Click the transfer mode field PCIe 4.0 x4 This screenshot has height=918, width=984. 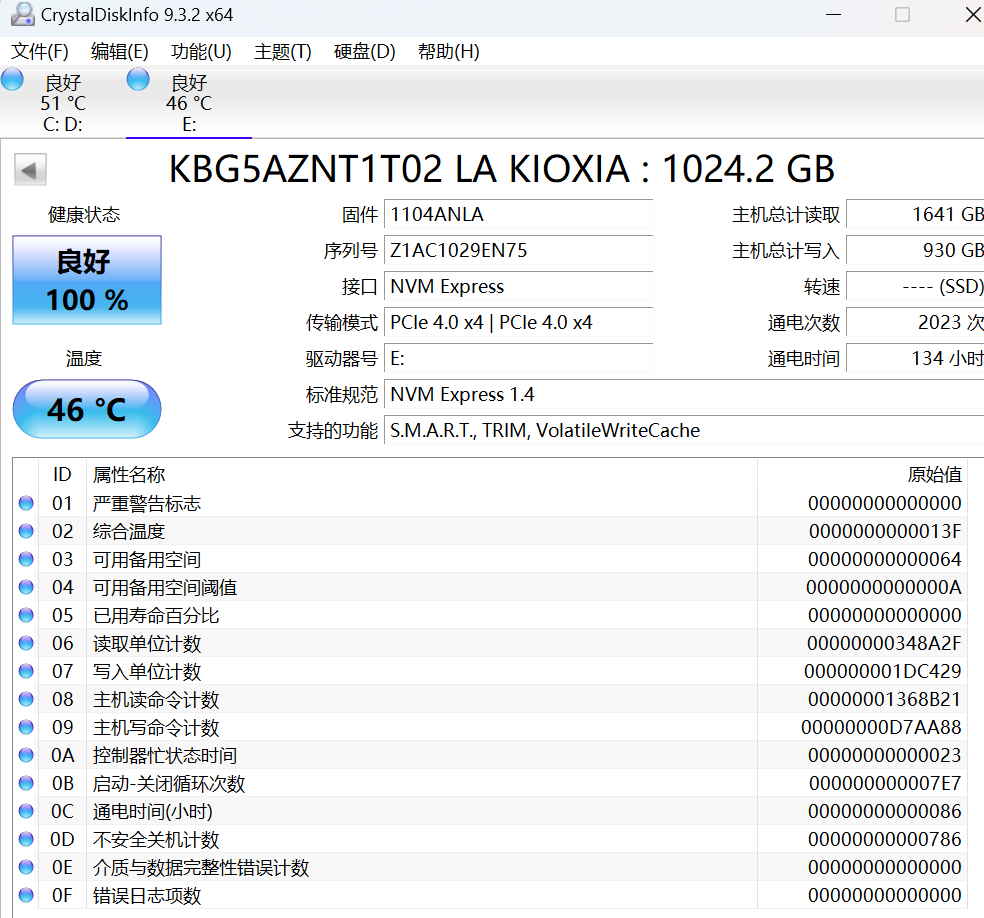tap(518, 323)
